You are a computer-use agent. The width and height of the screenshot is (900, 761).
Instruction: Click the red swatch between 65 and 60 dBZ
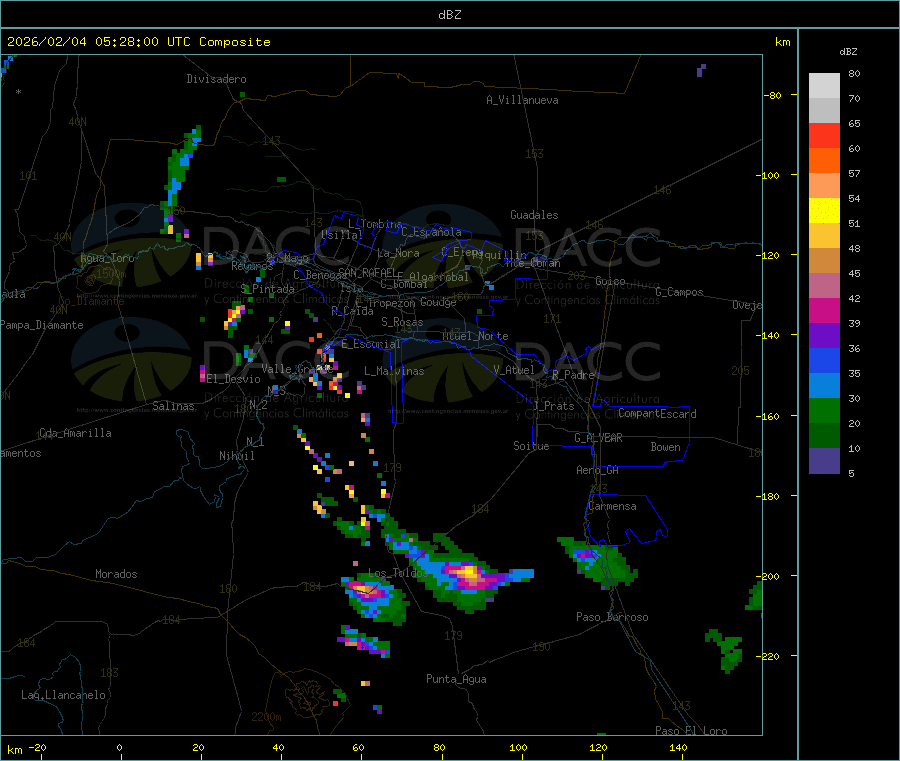tap(824, 135)
